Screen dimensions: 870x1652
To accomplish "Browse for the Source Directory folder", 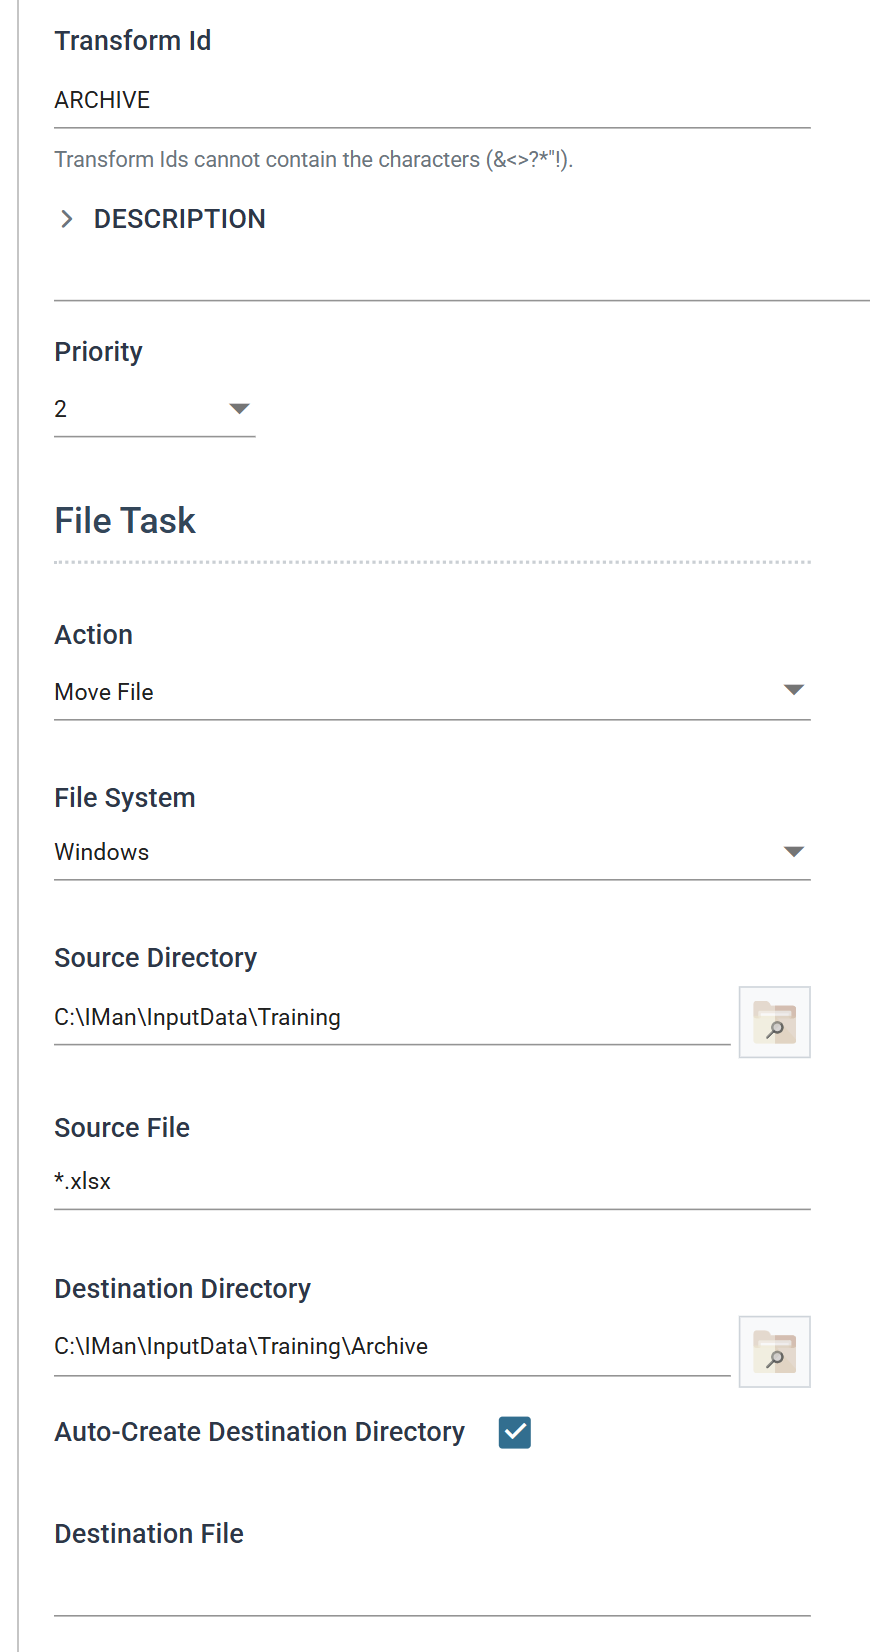I will [x=774, y=1022].
